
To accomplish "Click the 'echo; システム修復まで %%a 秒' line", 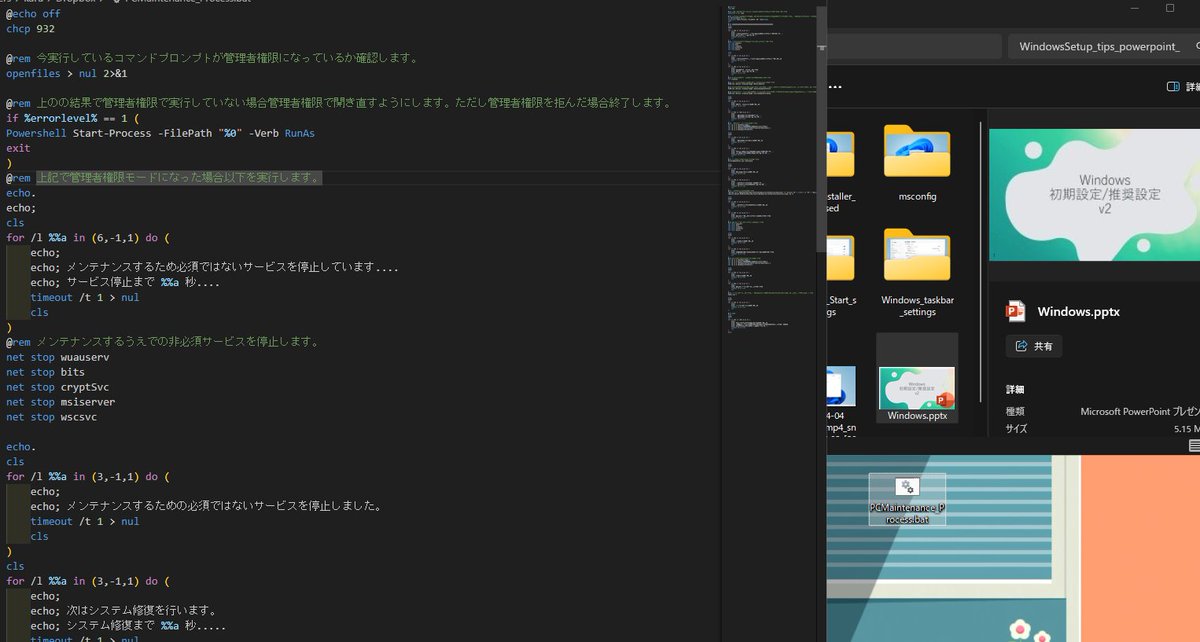I will pyautogui.click(x=128, y=625).
